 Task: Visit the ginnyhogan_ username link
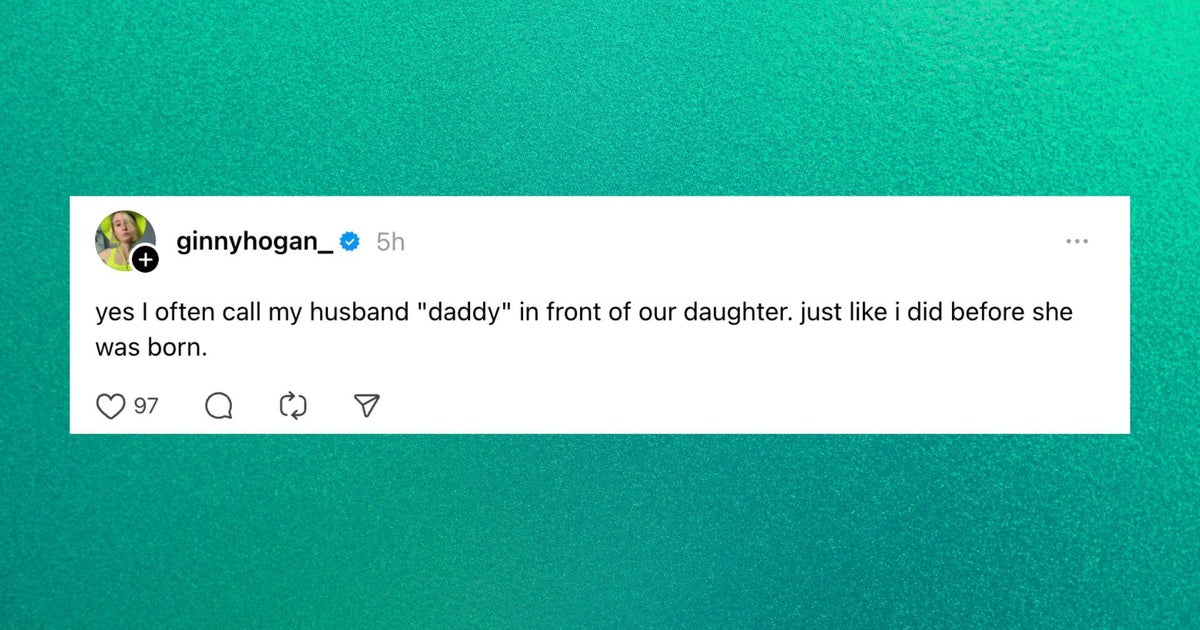coord(254,242)
